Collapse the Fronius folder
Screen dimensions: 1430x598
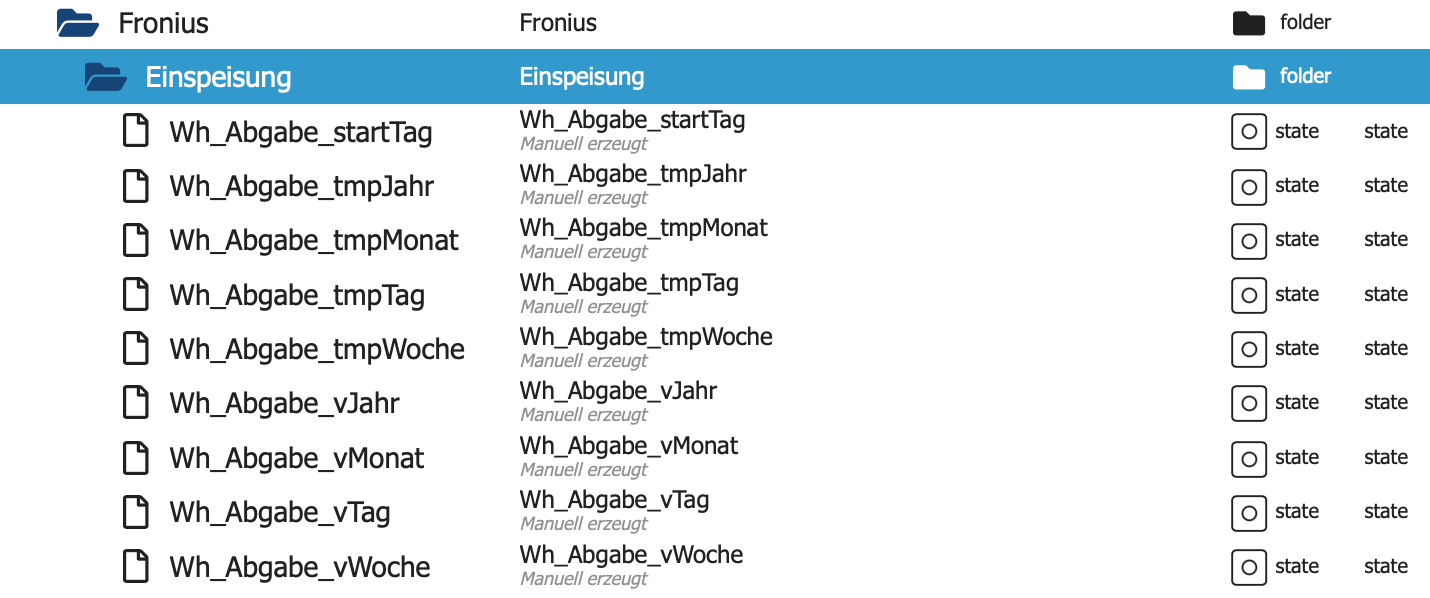[77, 23]
